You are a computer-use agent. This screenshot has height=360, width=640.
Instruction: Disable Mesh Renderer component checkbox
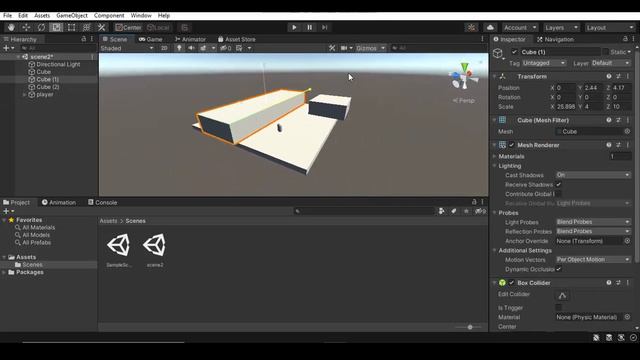(x=512, y=145)
